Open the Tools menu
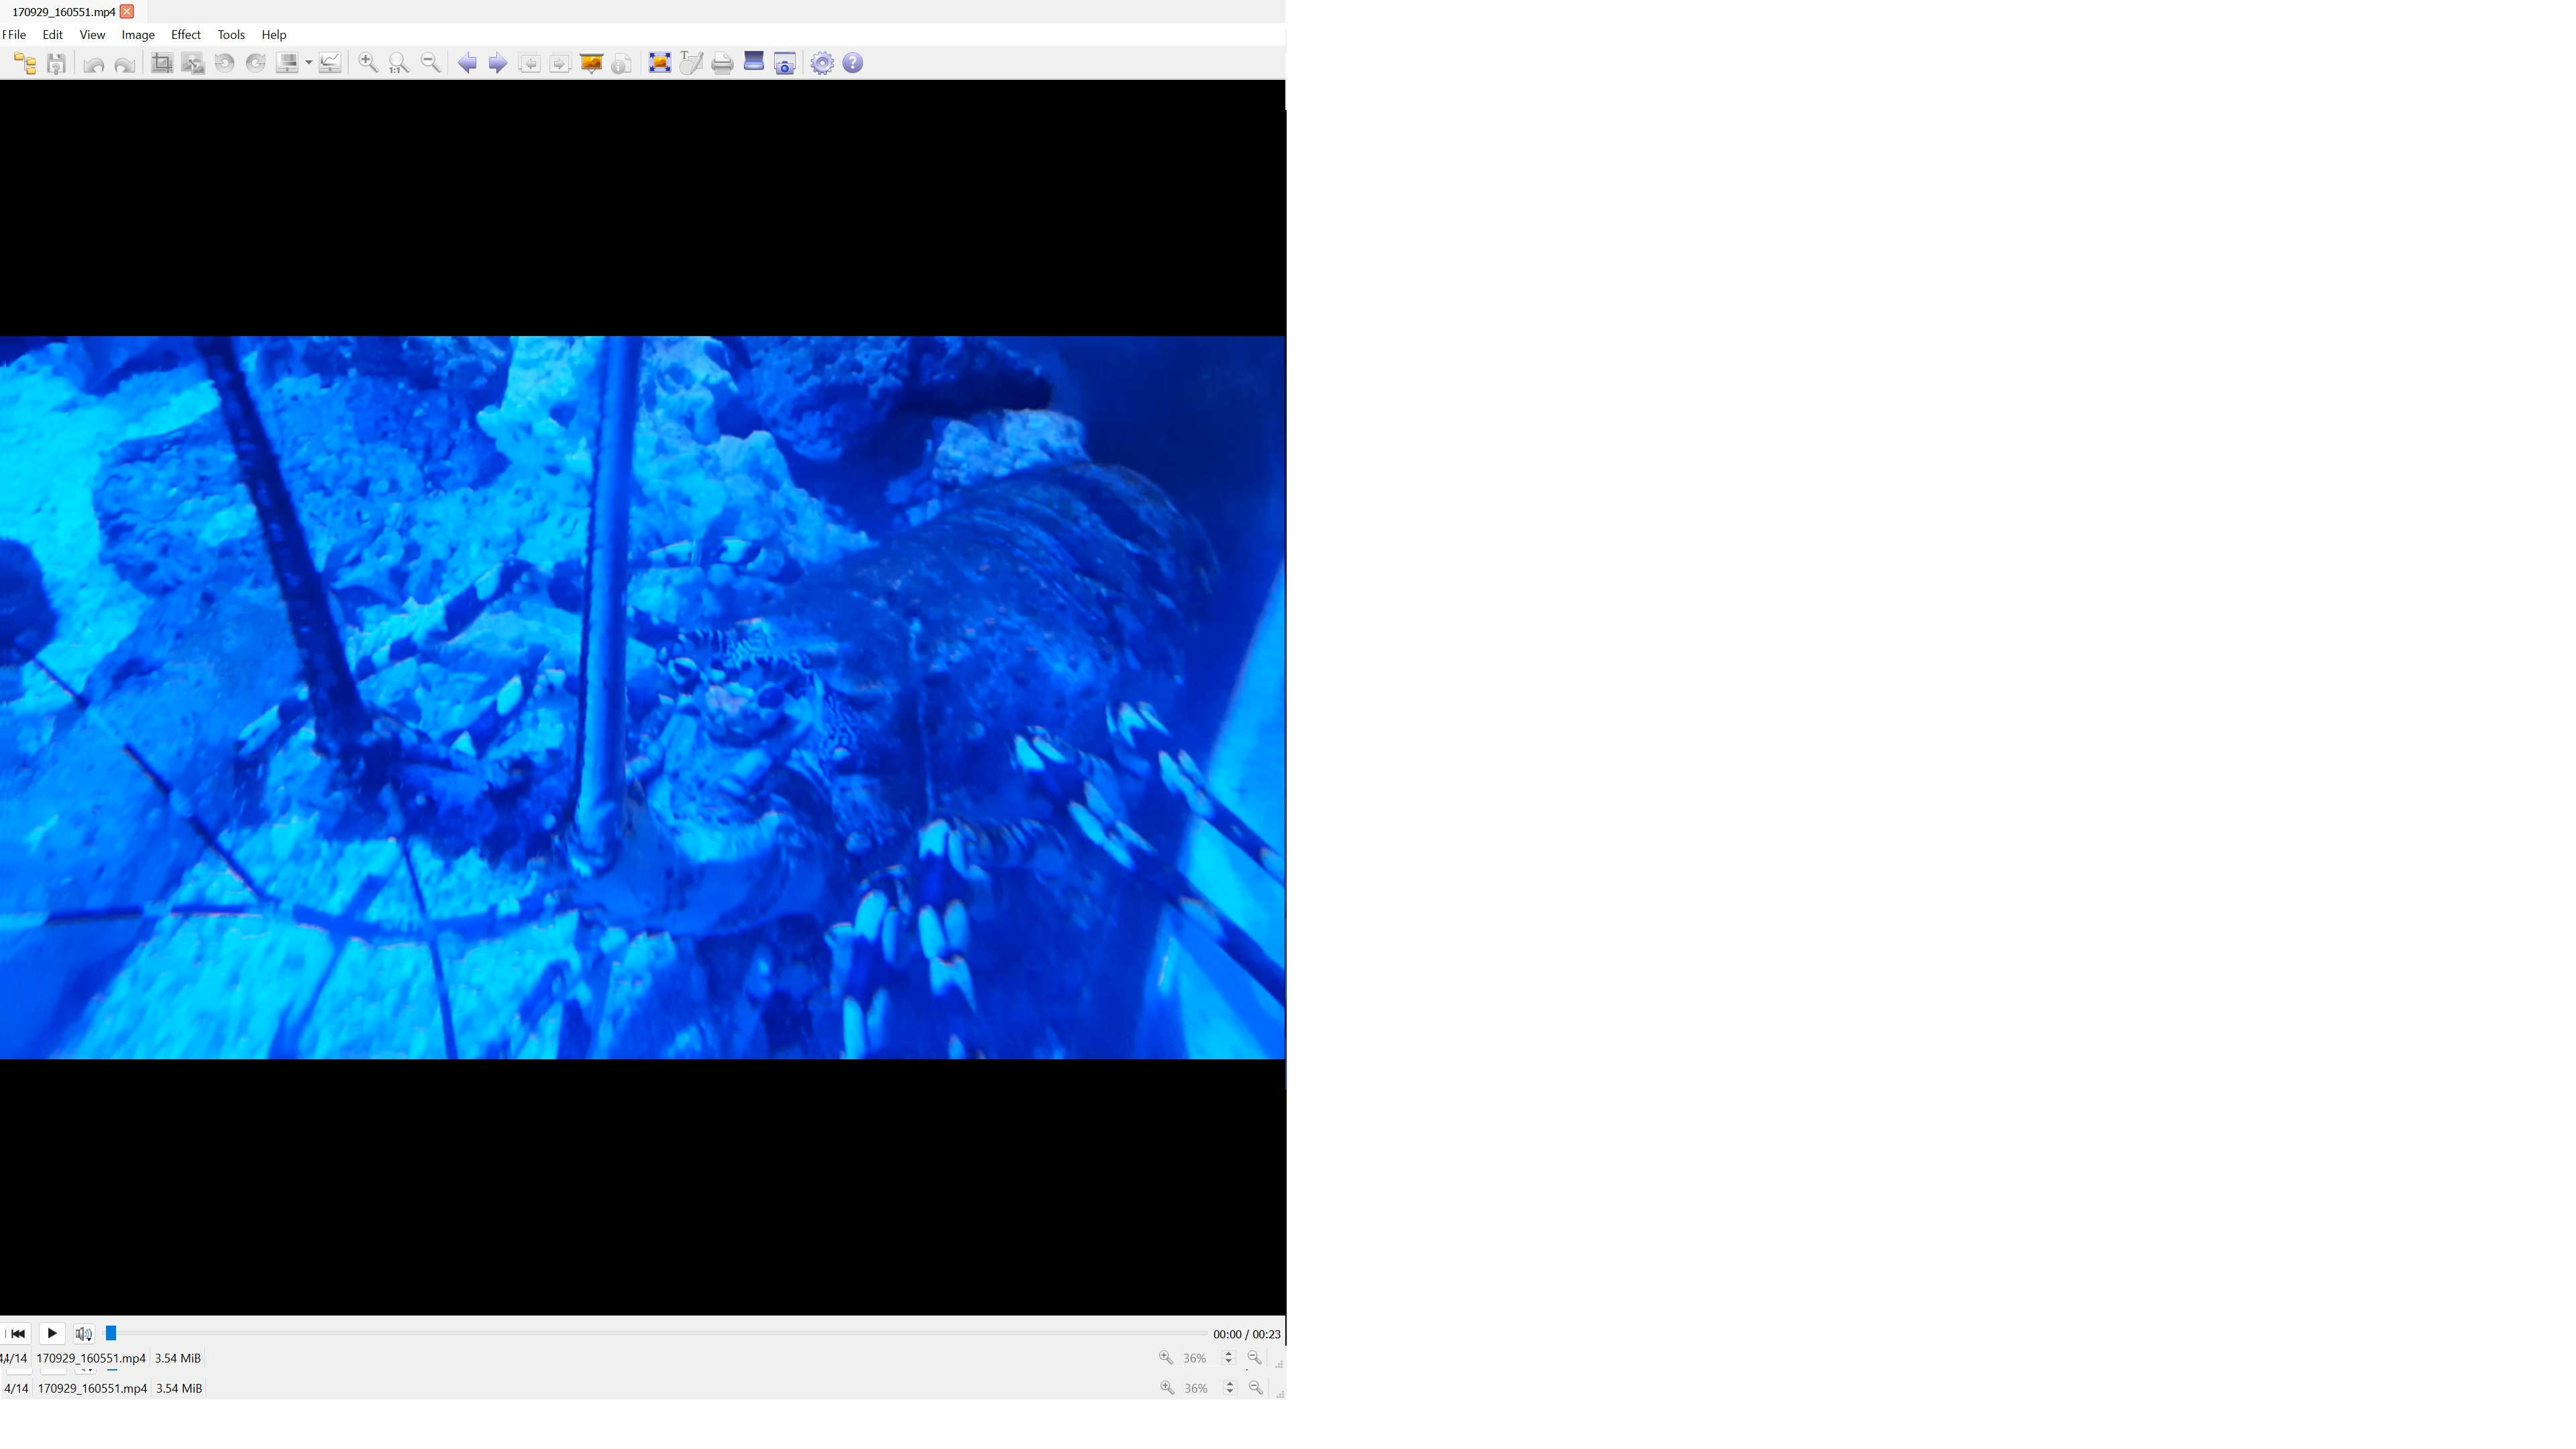Screen dimensions: 2576x1449 [x=231, y=35]
